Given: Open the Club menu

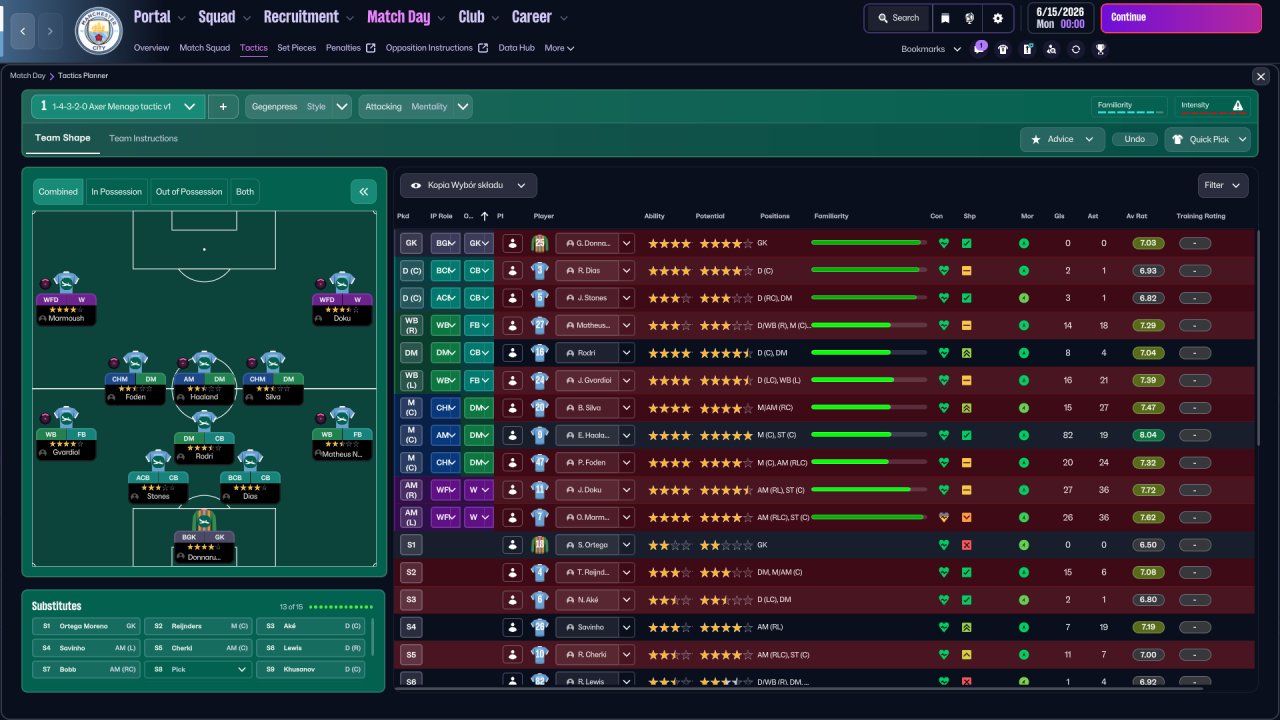Looking at the screenshot, I should coord(479,17).
